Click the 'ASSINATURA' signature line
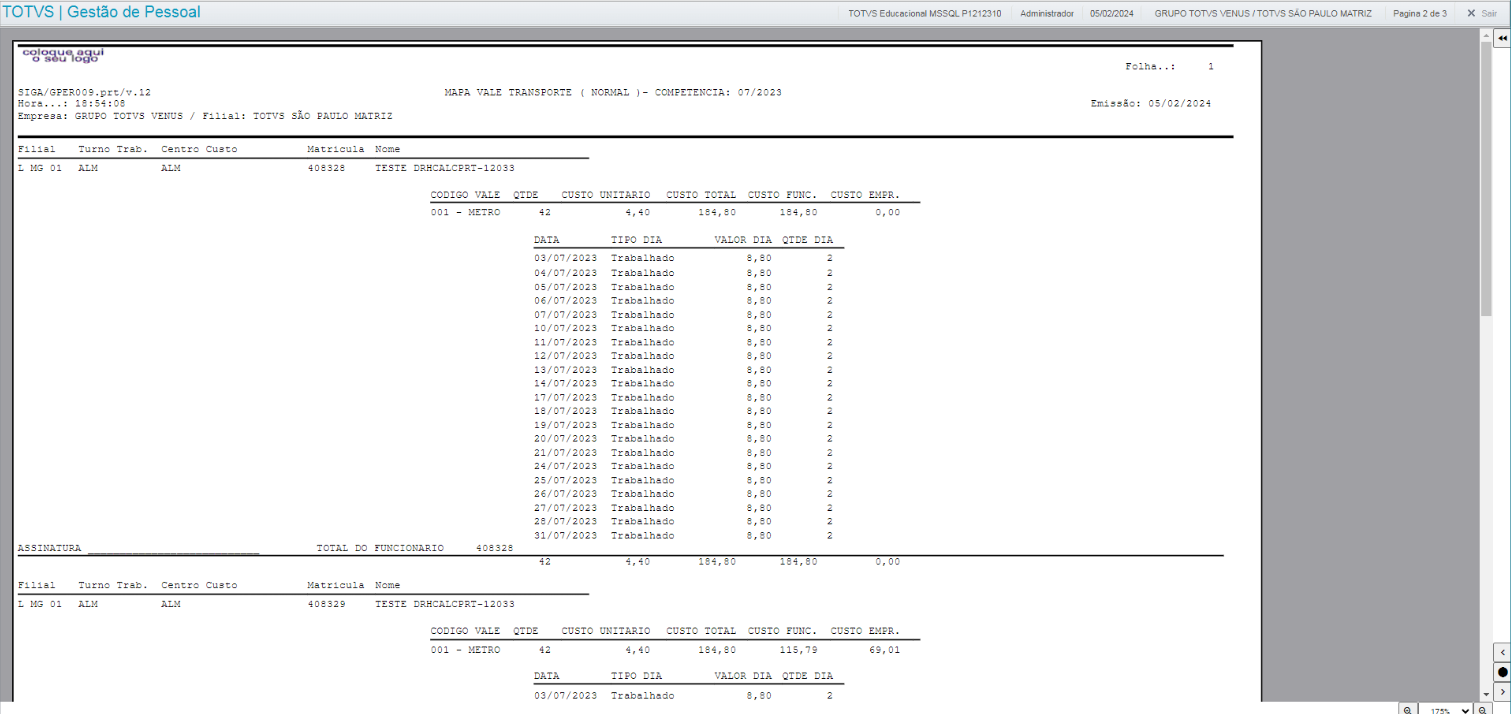The width and height of the screenshot is (1511, 714). pyautogui.click(x=138, y=549)
